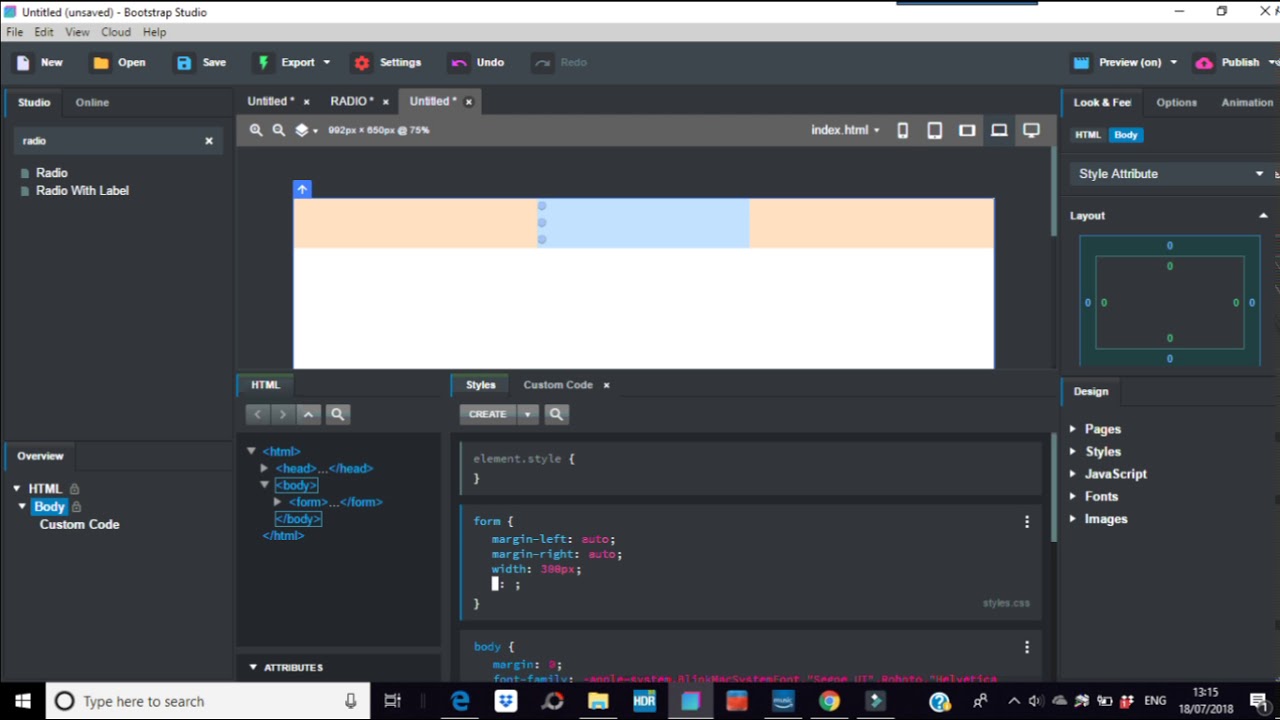Image resolution: width=1280 pixels, height=720 pixels.
Task: Expand the JavaScript design section
Action: (1073, 474)
